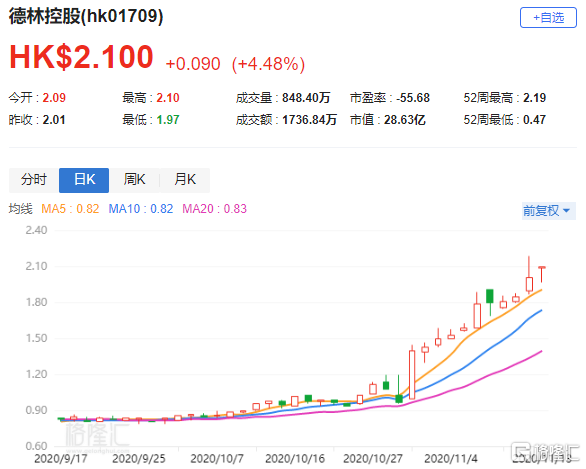Click the 成交额 value 1736.84万
586x469 pixels.
pyautogui.click(x=309, y=120)
